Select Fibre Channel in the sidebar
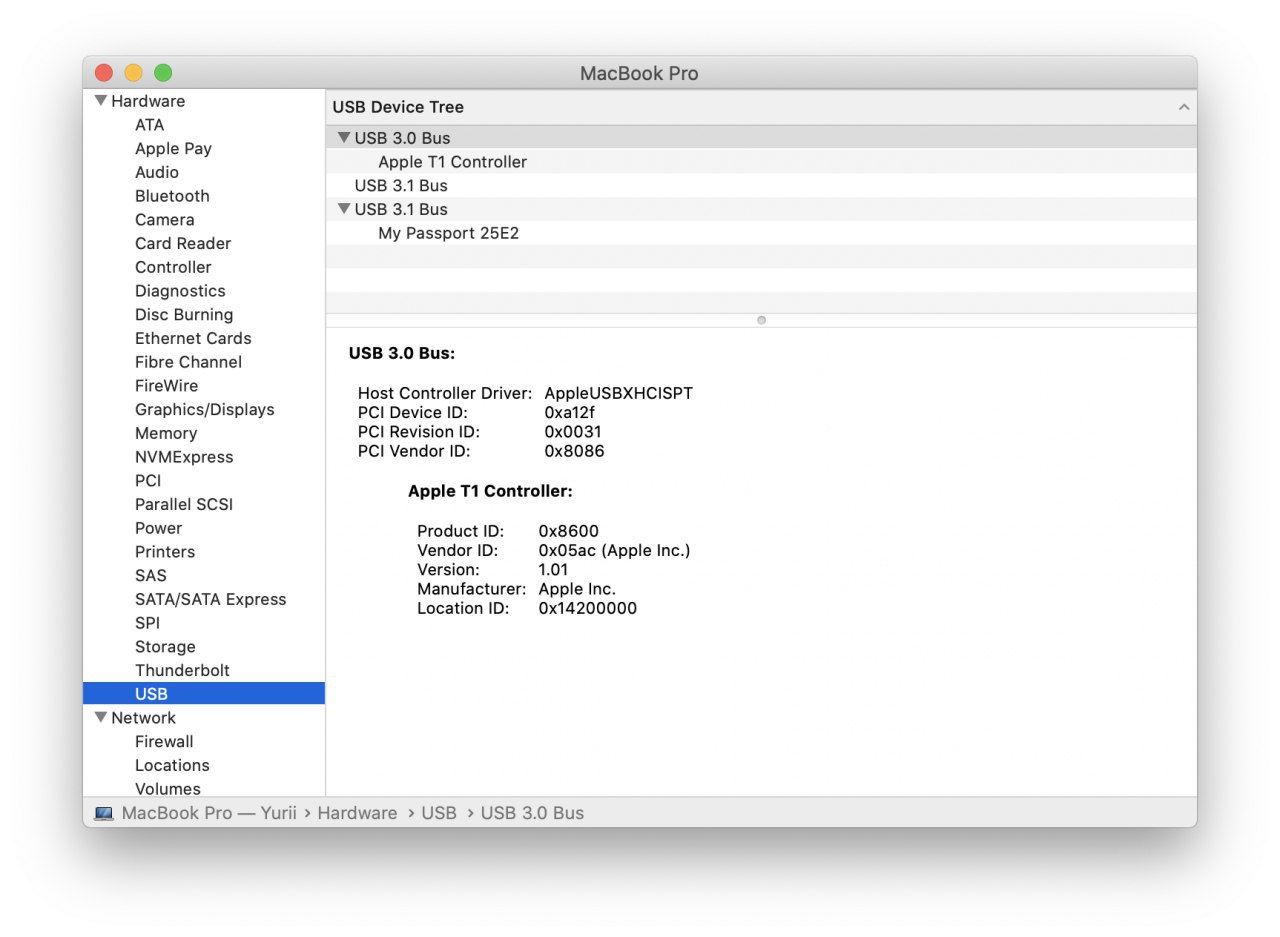This screenshot has width=1280, height=937. pos(188,362)
